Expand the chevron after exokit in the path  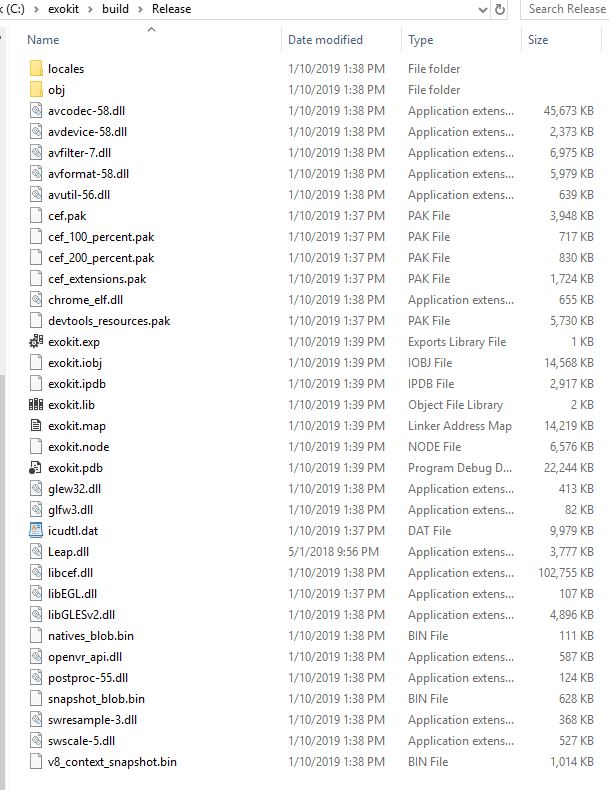90,9
